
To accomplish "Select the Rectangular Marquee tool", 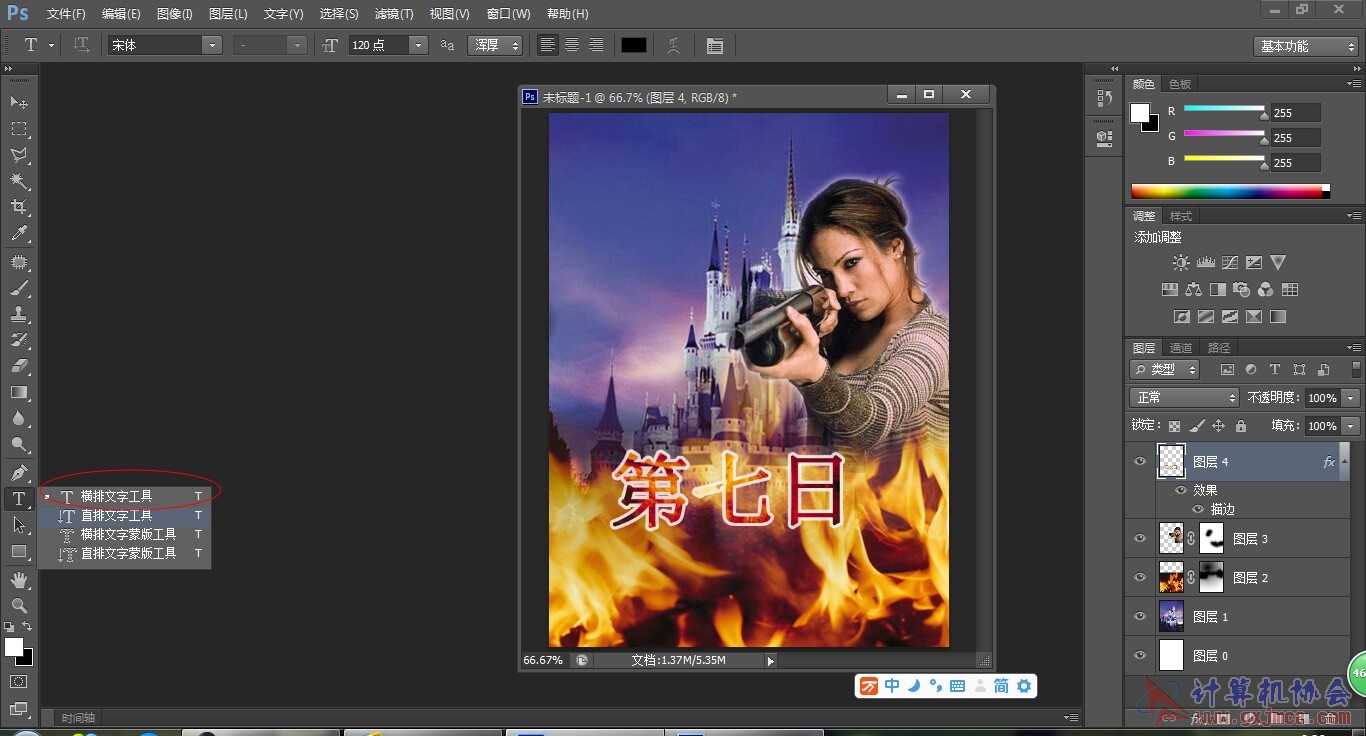I will (19, 129).
